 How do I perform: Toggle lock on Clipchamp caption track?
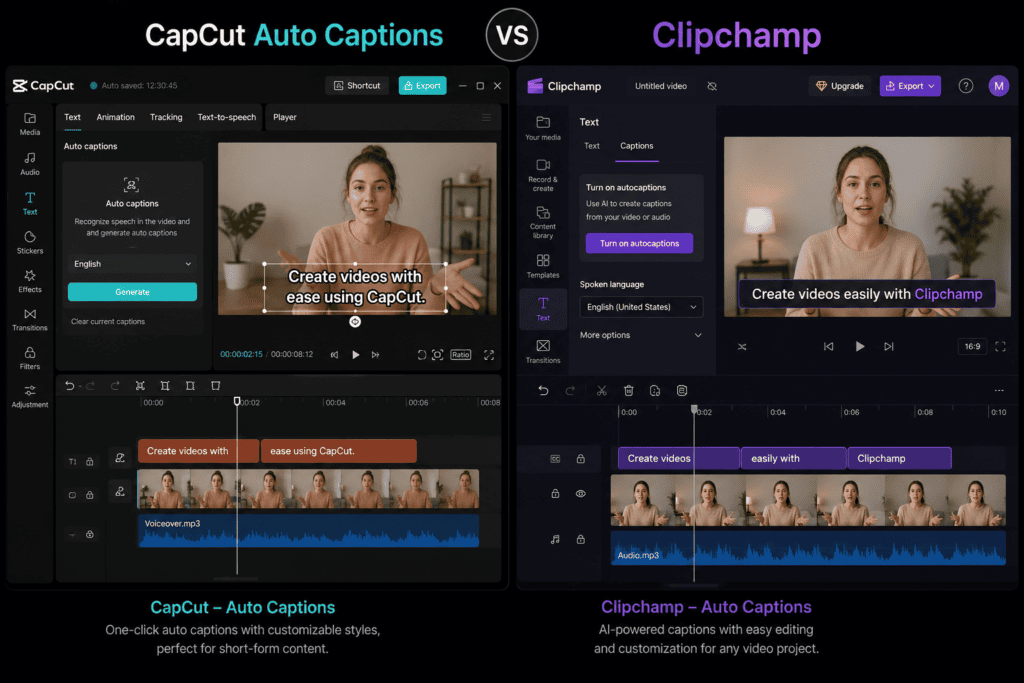coord(581,458)
